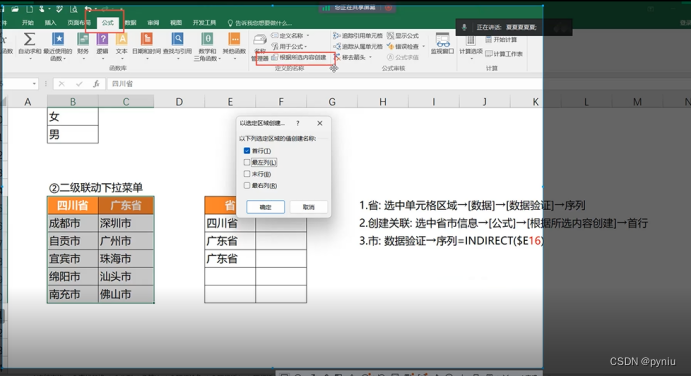Select the cell containing 成都市
Image resolution: width=692 pixels, height=377 pixels.
coord(73,223)
